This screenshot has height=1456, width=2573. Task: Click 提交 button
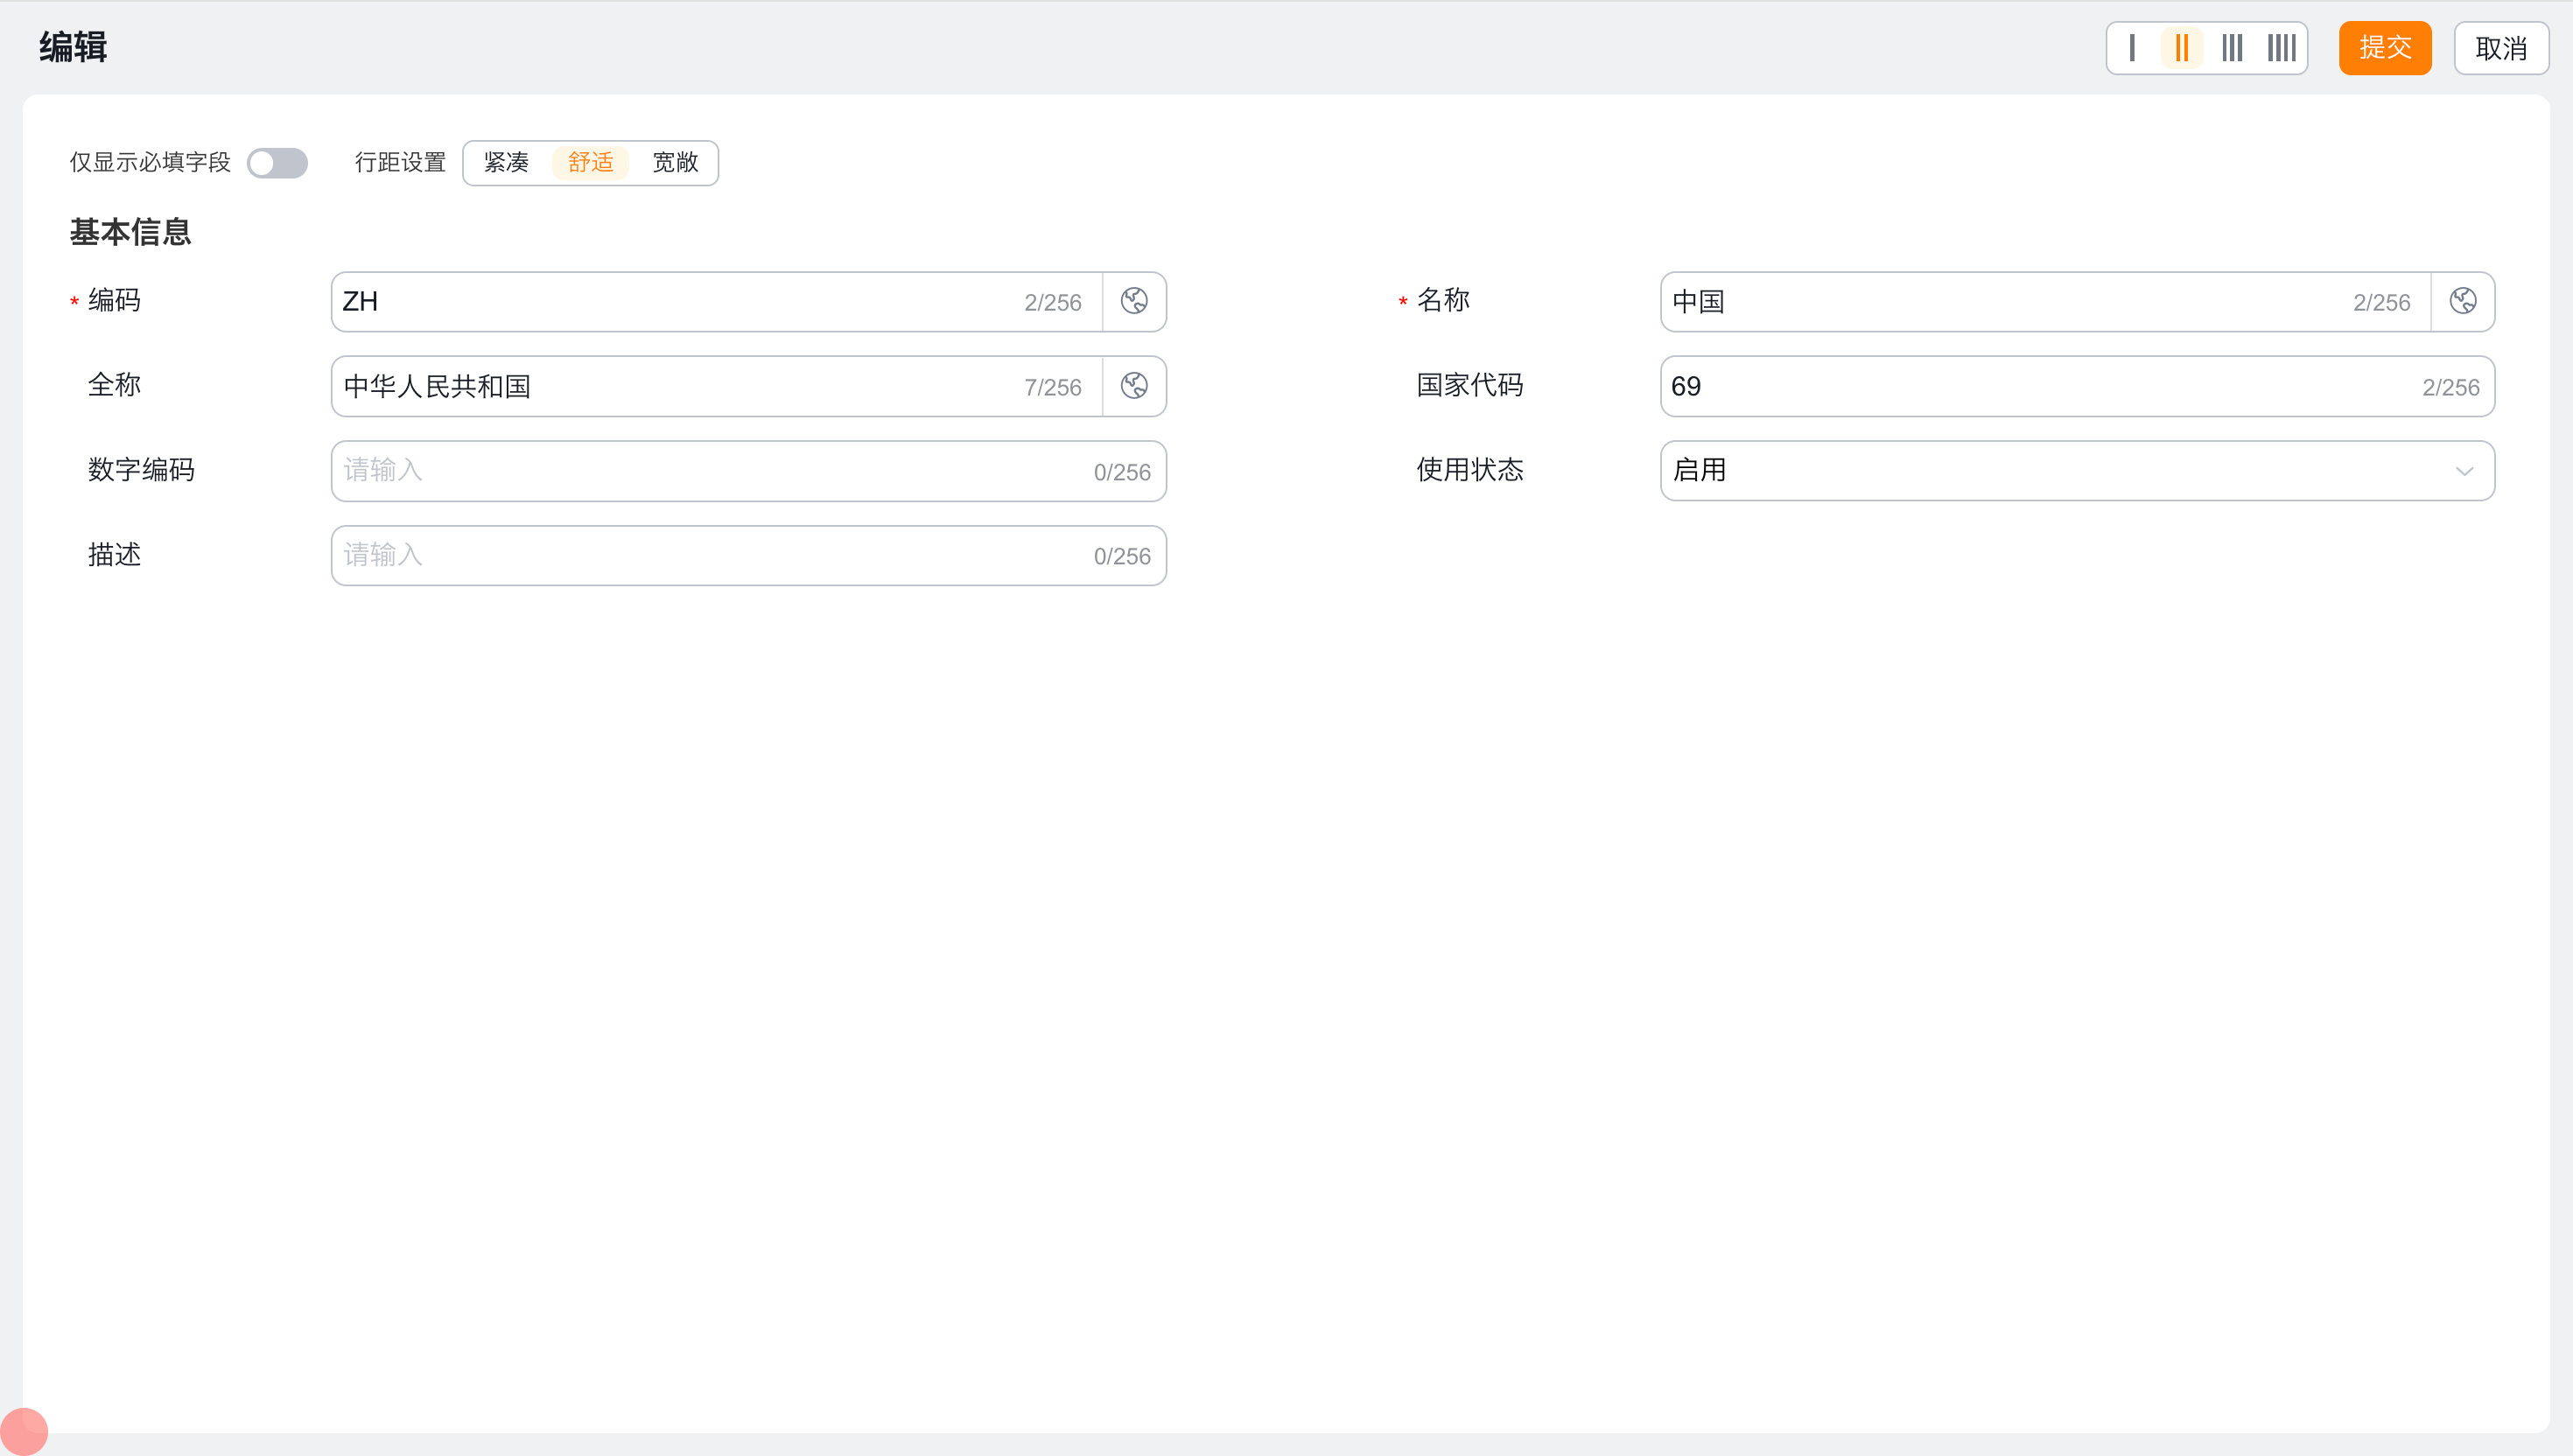2385,48
